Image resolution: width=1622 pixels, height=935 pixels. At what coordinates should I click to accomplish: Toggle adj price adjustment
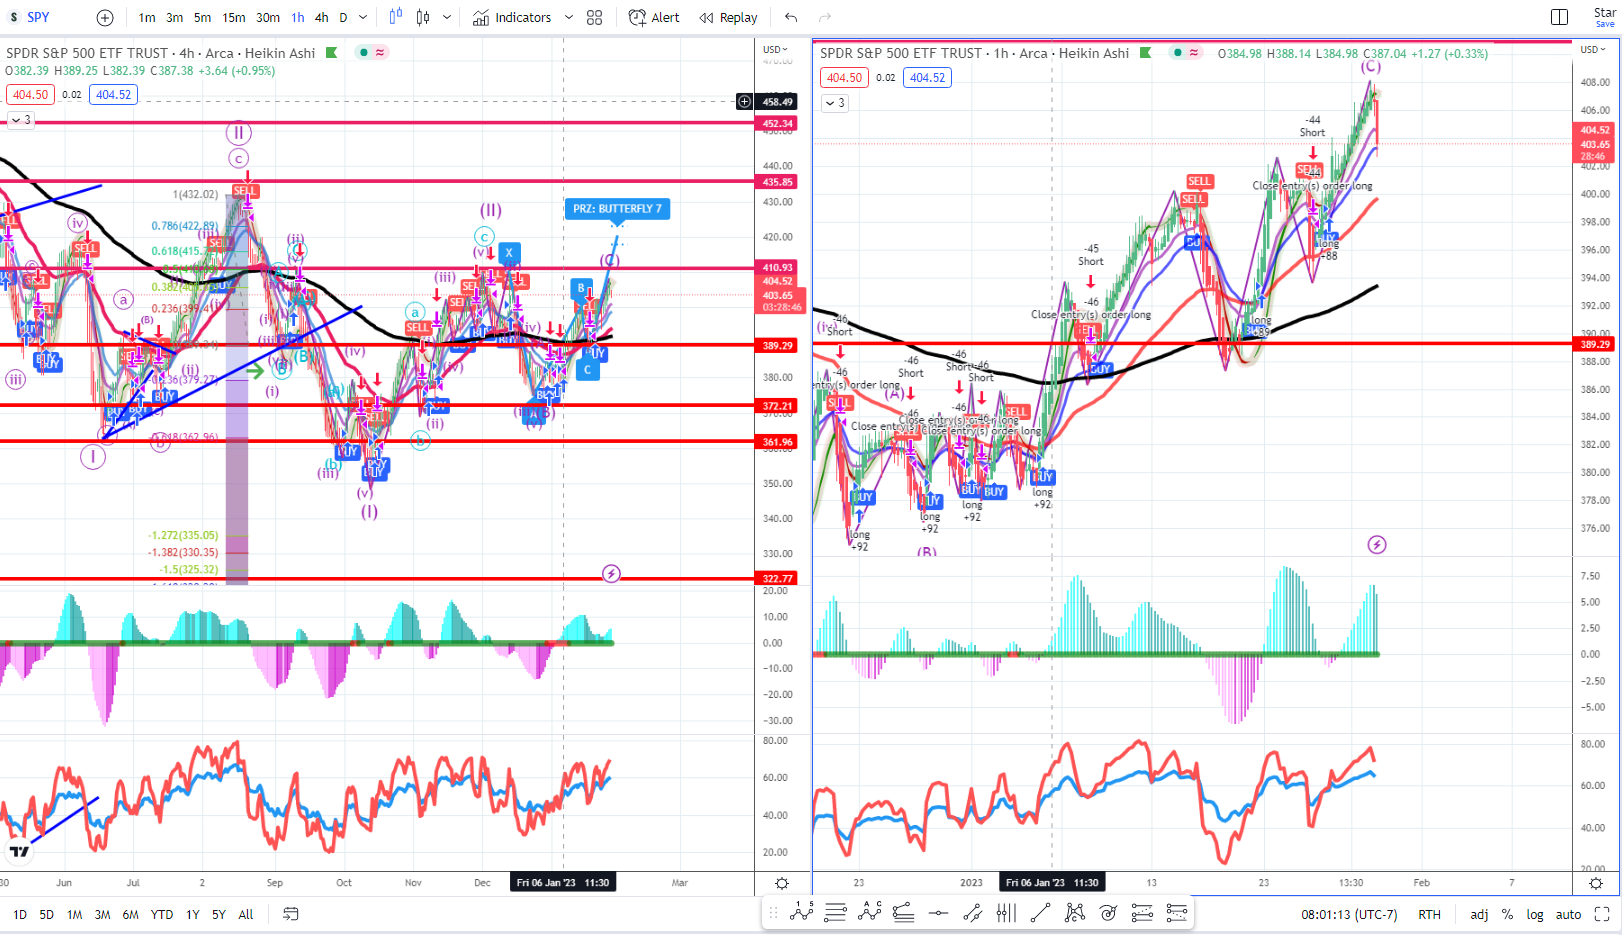[1479, 914]
